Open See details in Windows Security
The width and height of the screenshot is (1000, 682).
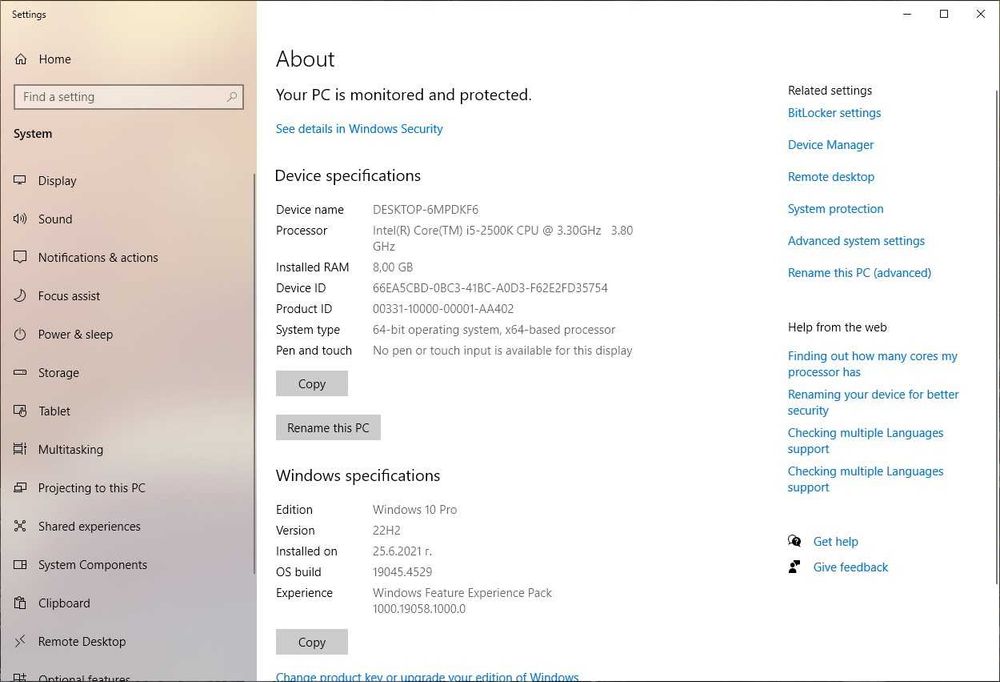pyautogui.click(x=359, y=129)
